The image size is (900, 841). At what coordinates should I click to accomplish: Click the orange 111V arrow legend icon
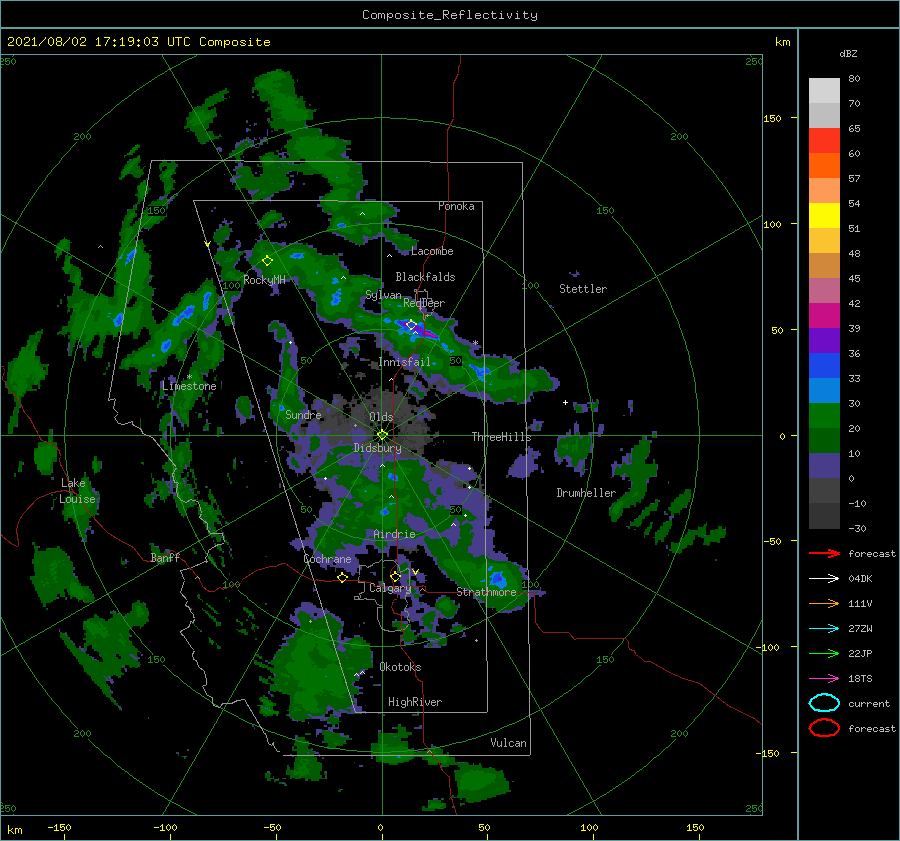coord(824,603)
